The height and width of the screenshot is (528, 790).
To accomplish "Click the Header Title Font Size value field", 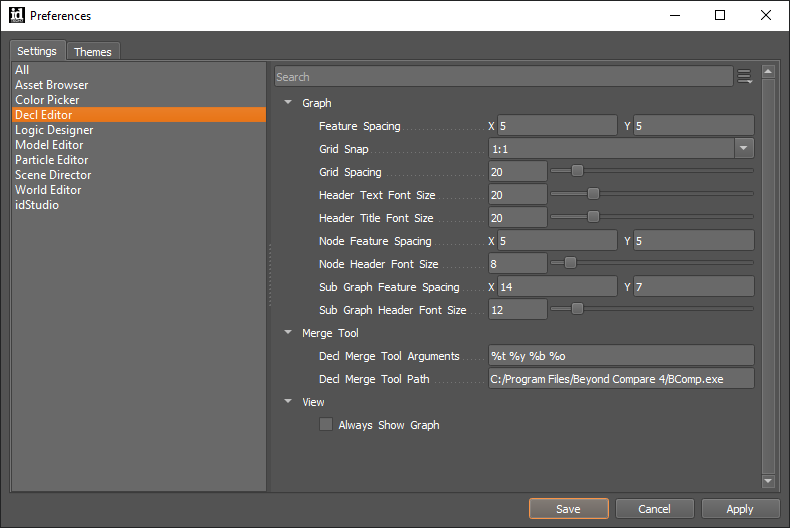I will 517,218.
